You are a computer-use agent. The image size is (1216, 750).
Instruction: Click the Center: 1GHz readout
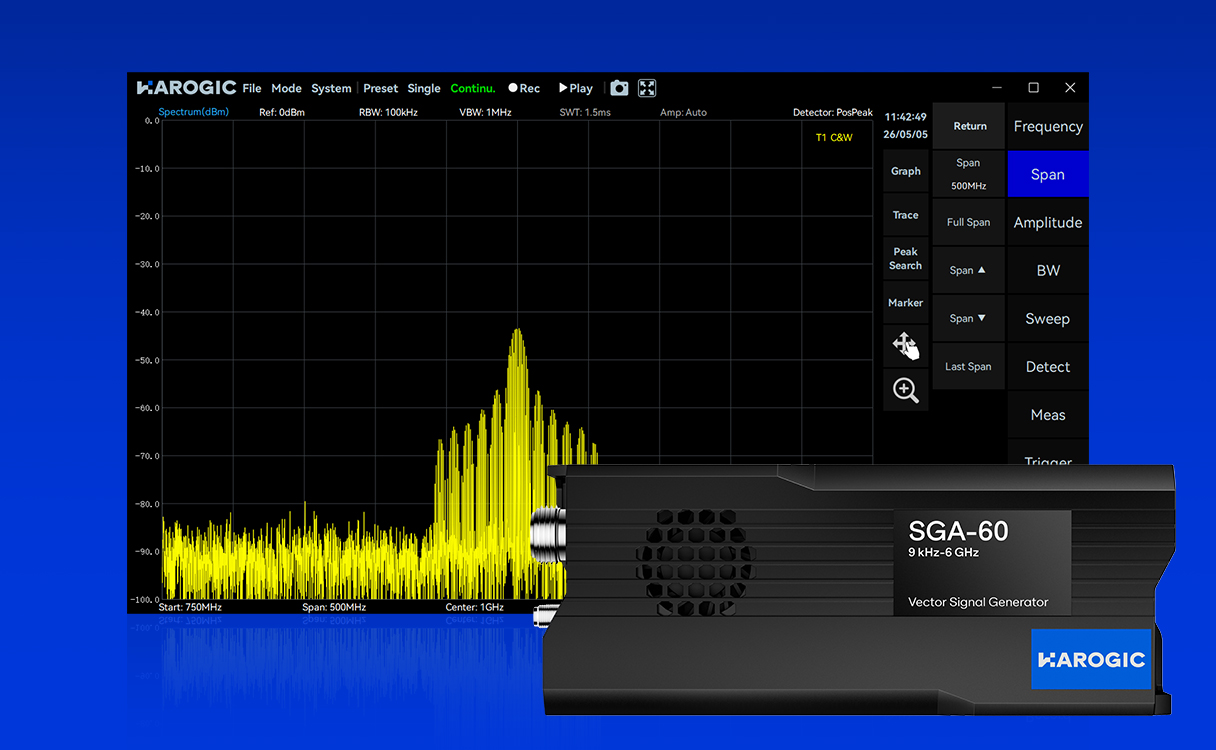[x=475, y=607]
